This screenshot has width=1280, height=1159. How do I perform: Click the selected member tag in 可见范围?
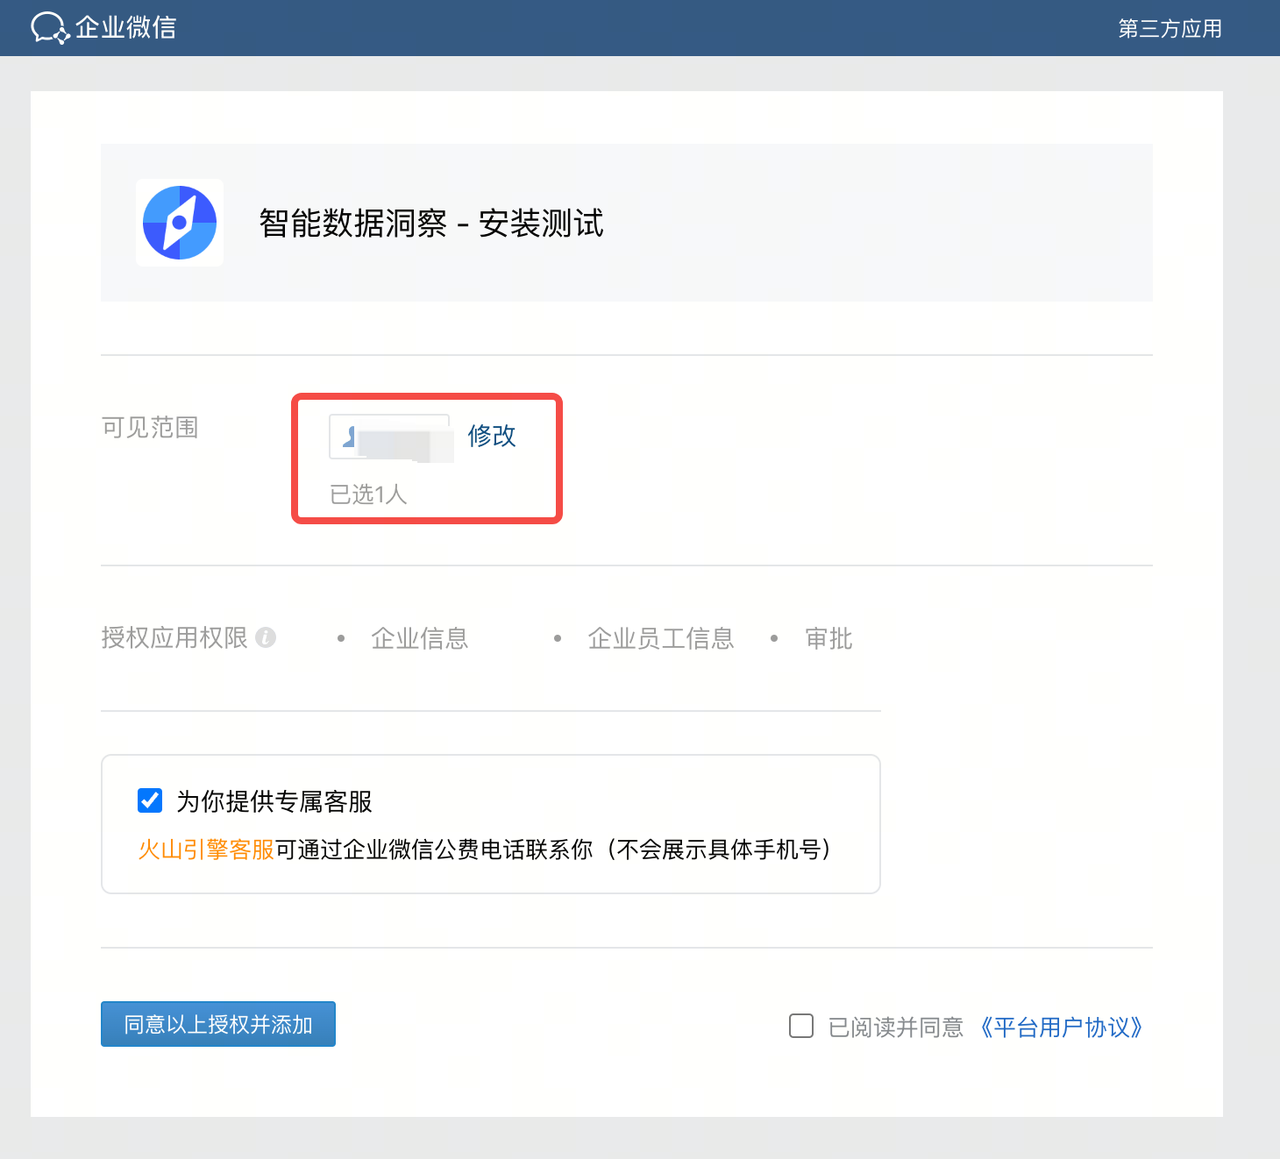point(390,437)
